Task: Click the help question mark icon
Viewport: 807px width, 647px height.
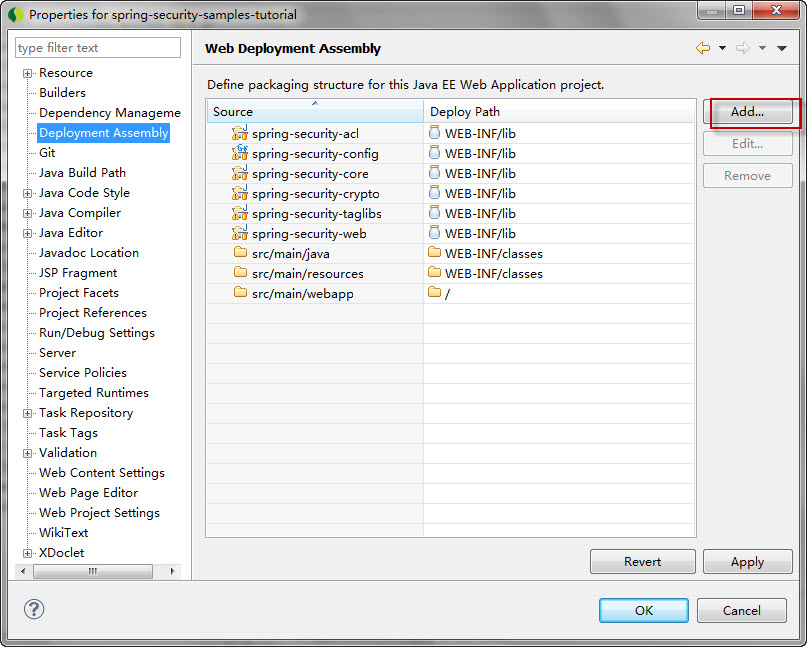Action: coord(34,609)
